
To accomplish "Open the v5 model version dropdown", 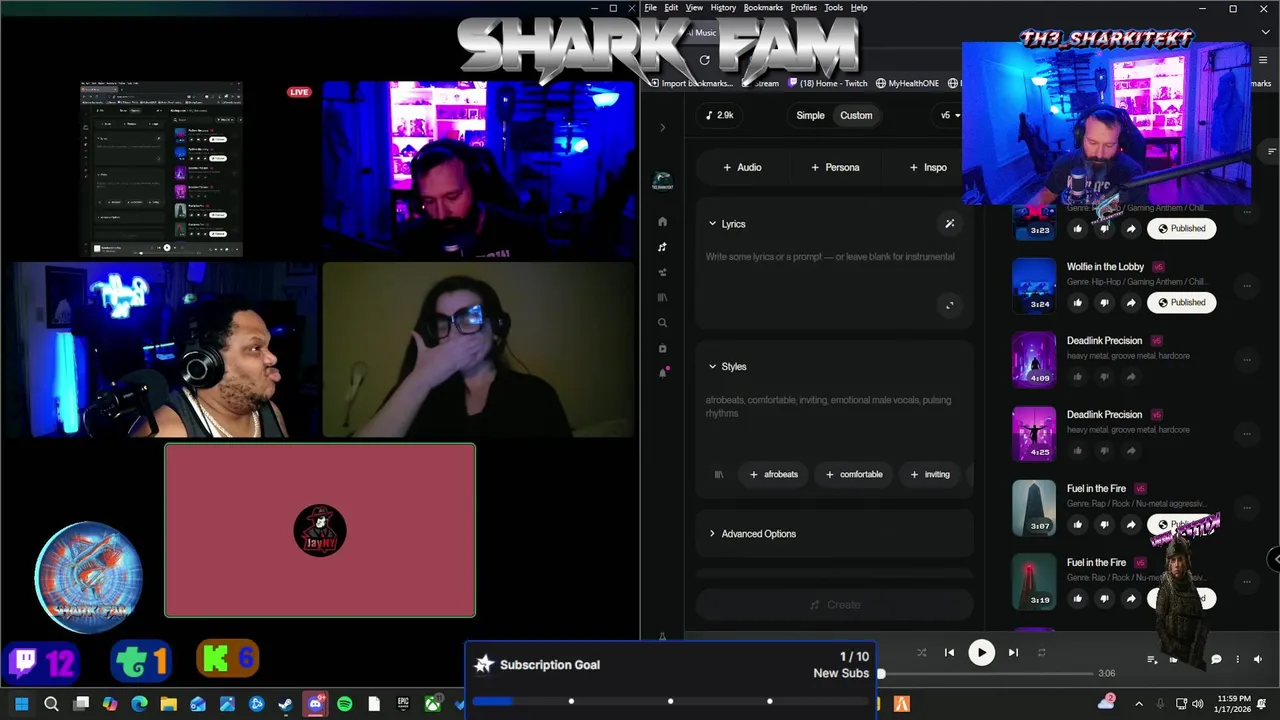I will pos(950,115).
